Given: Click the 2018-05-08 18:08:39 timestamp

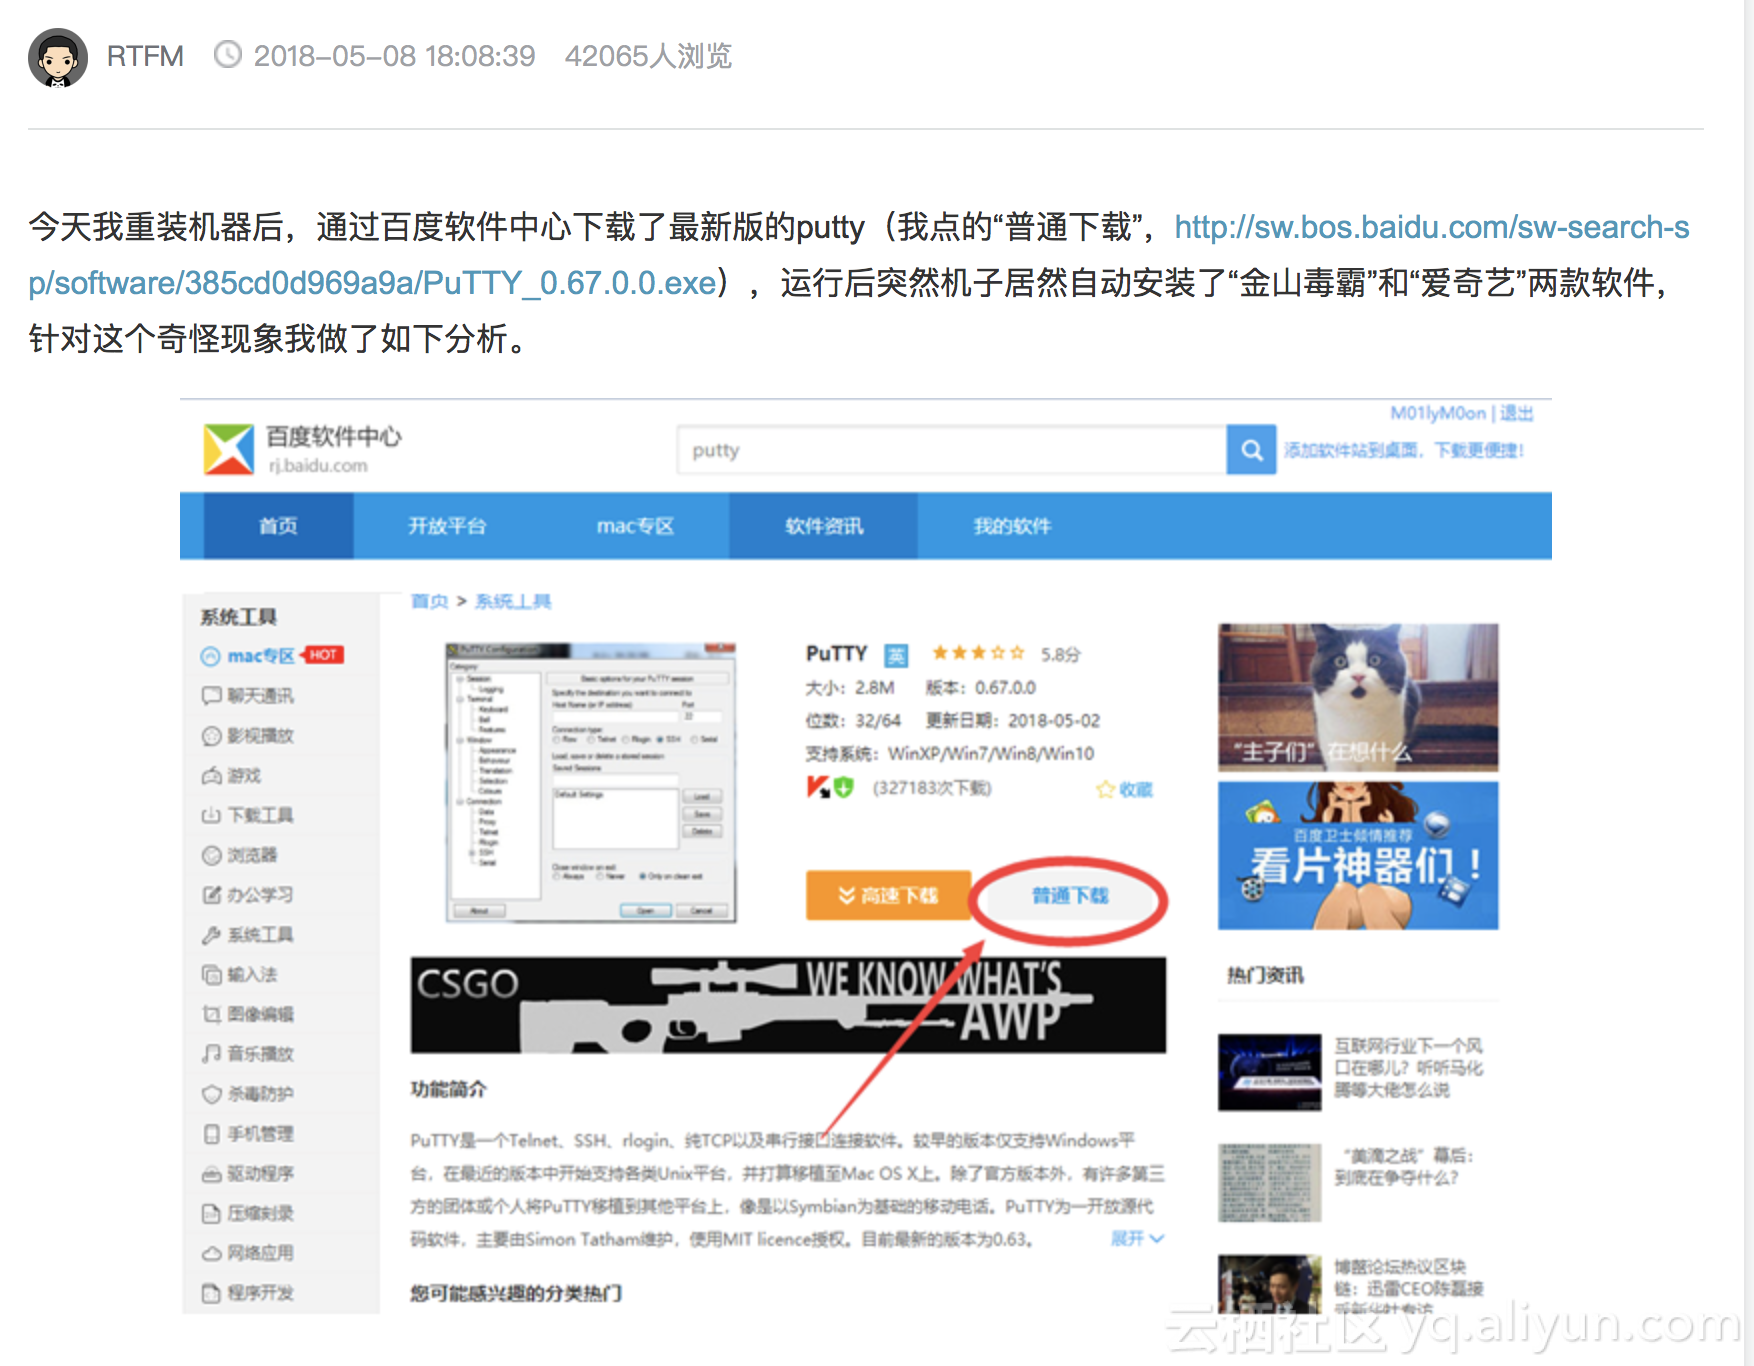Looking at the screenshot, I should point(394,56).
